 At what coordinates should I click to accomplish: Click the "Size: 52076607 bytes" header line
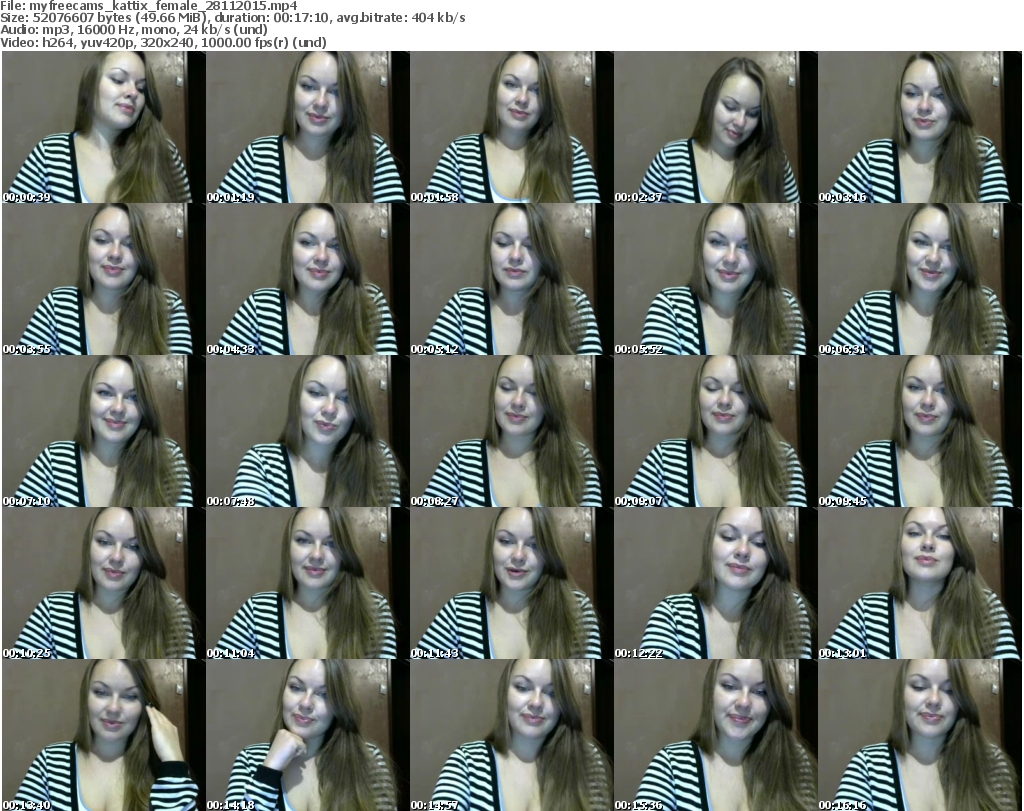(x=232, y=18)
